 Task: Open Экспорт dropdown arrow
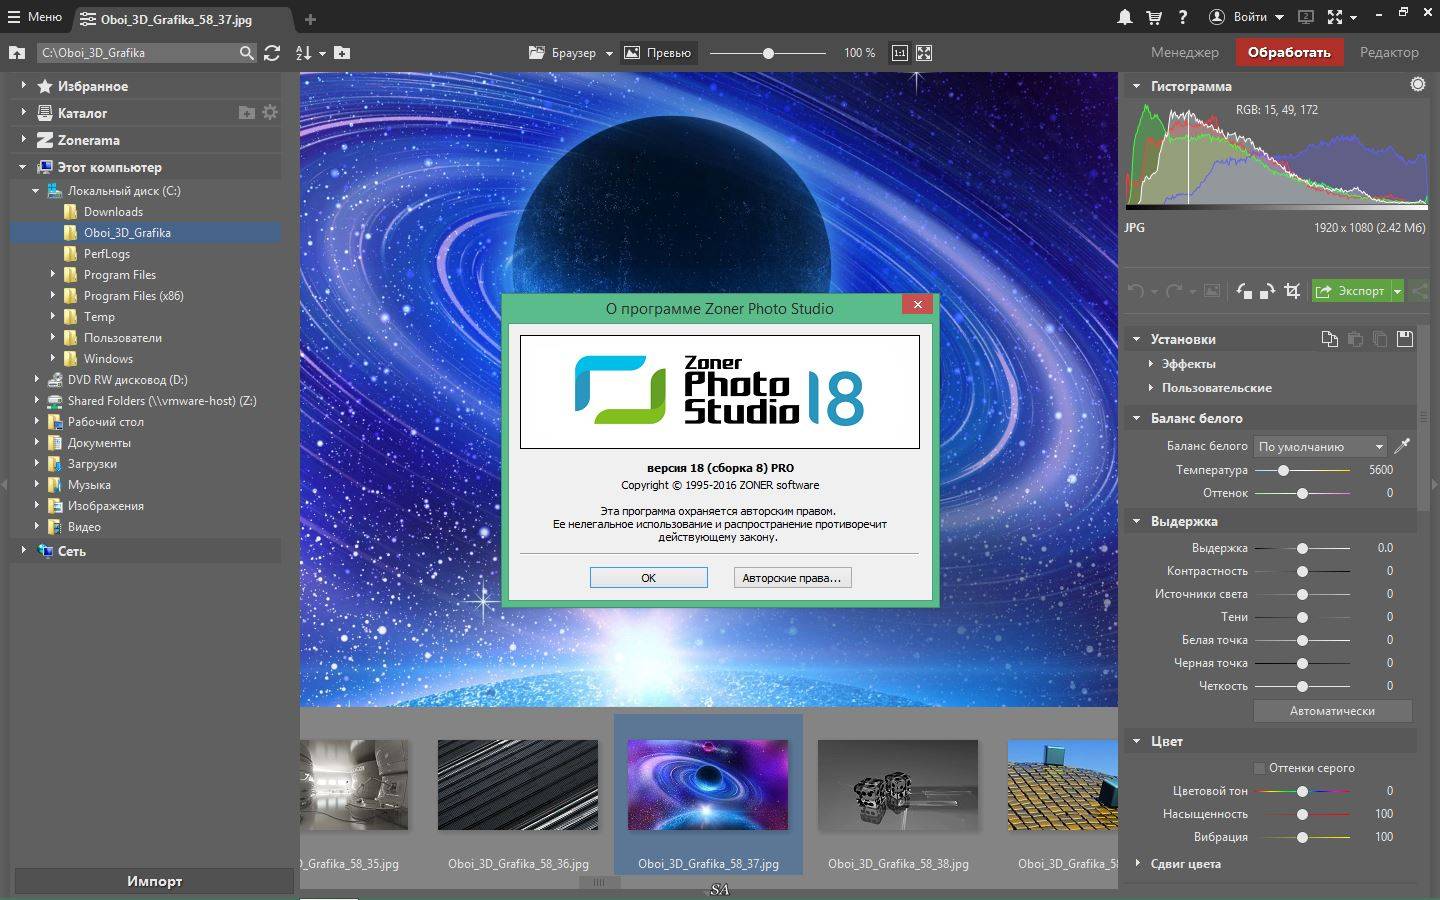pyautogui.click(x=1397, y=291)
